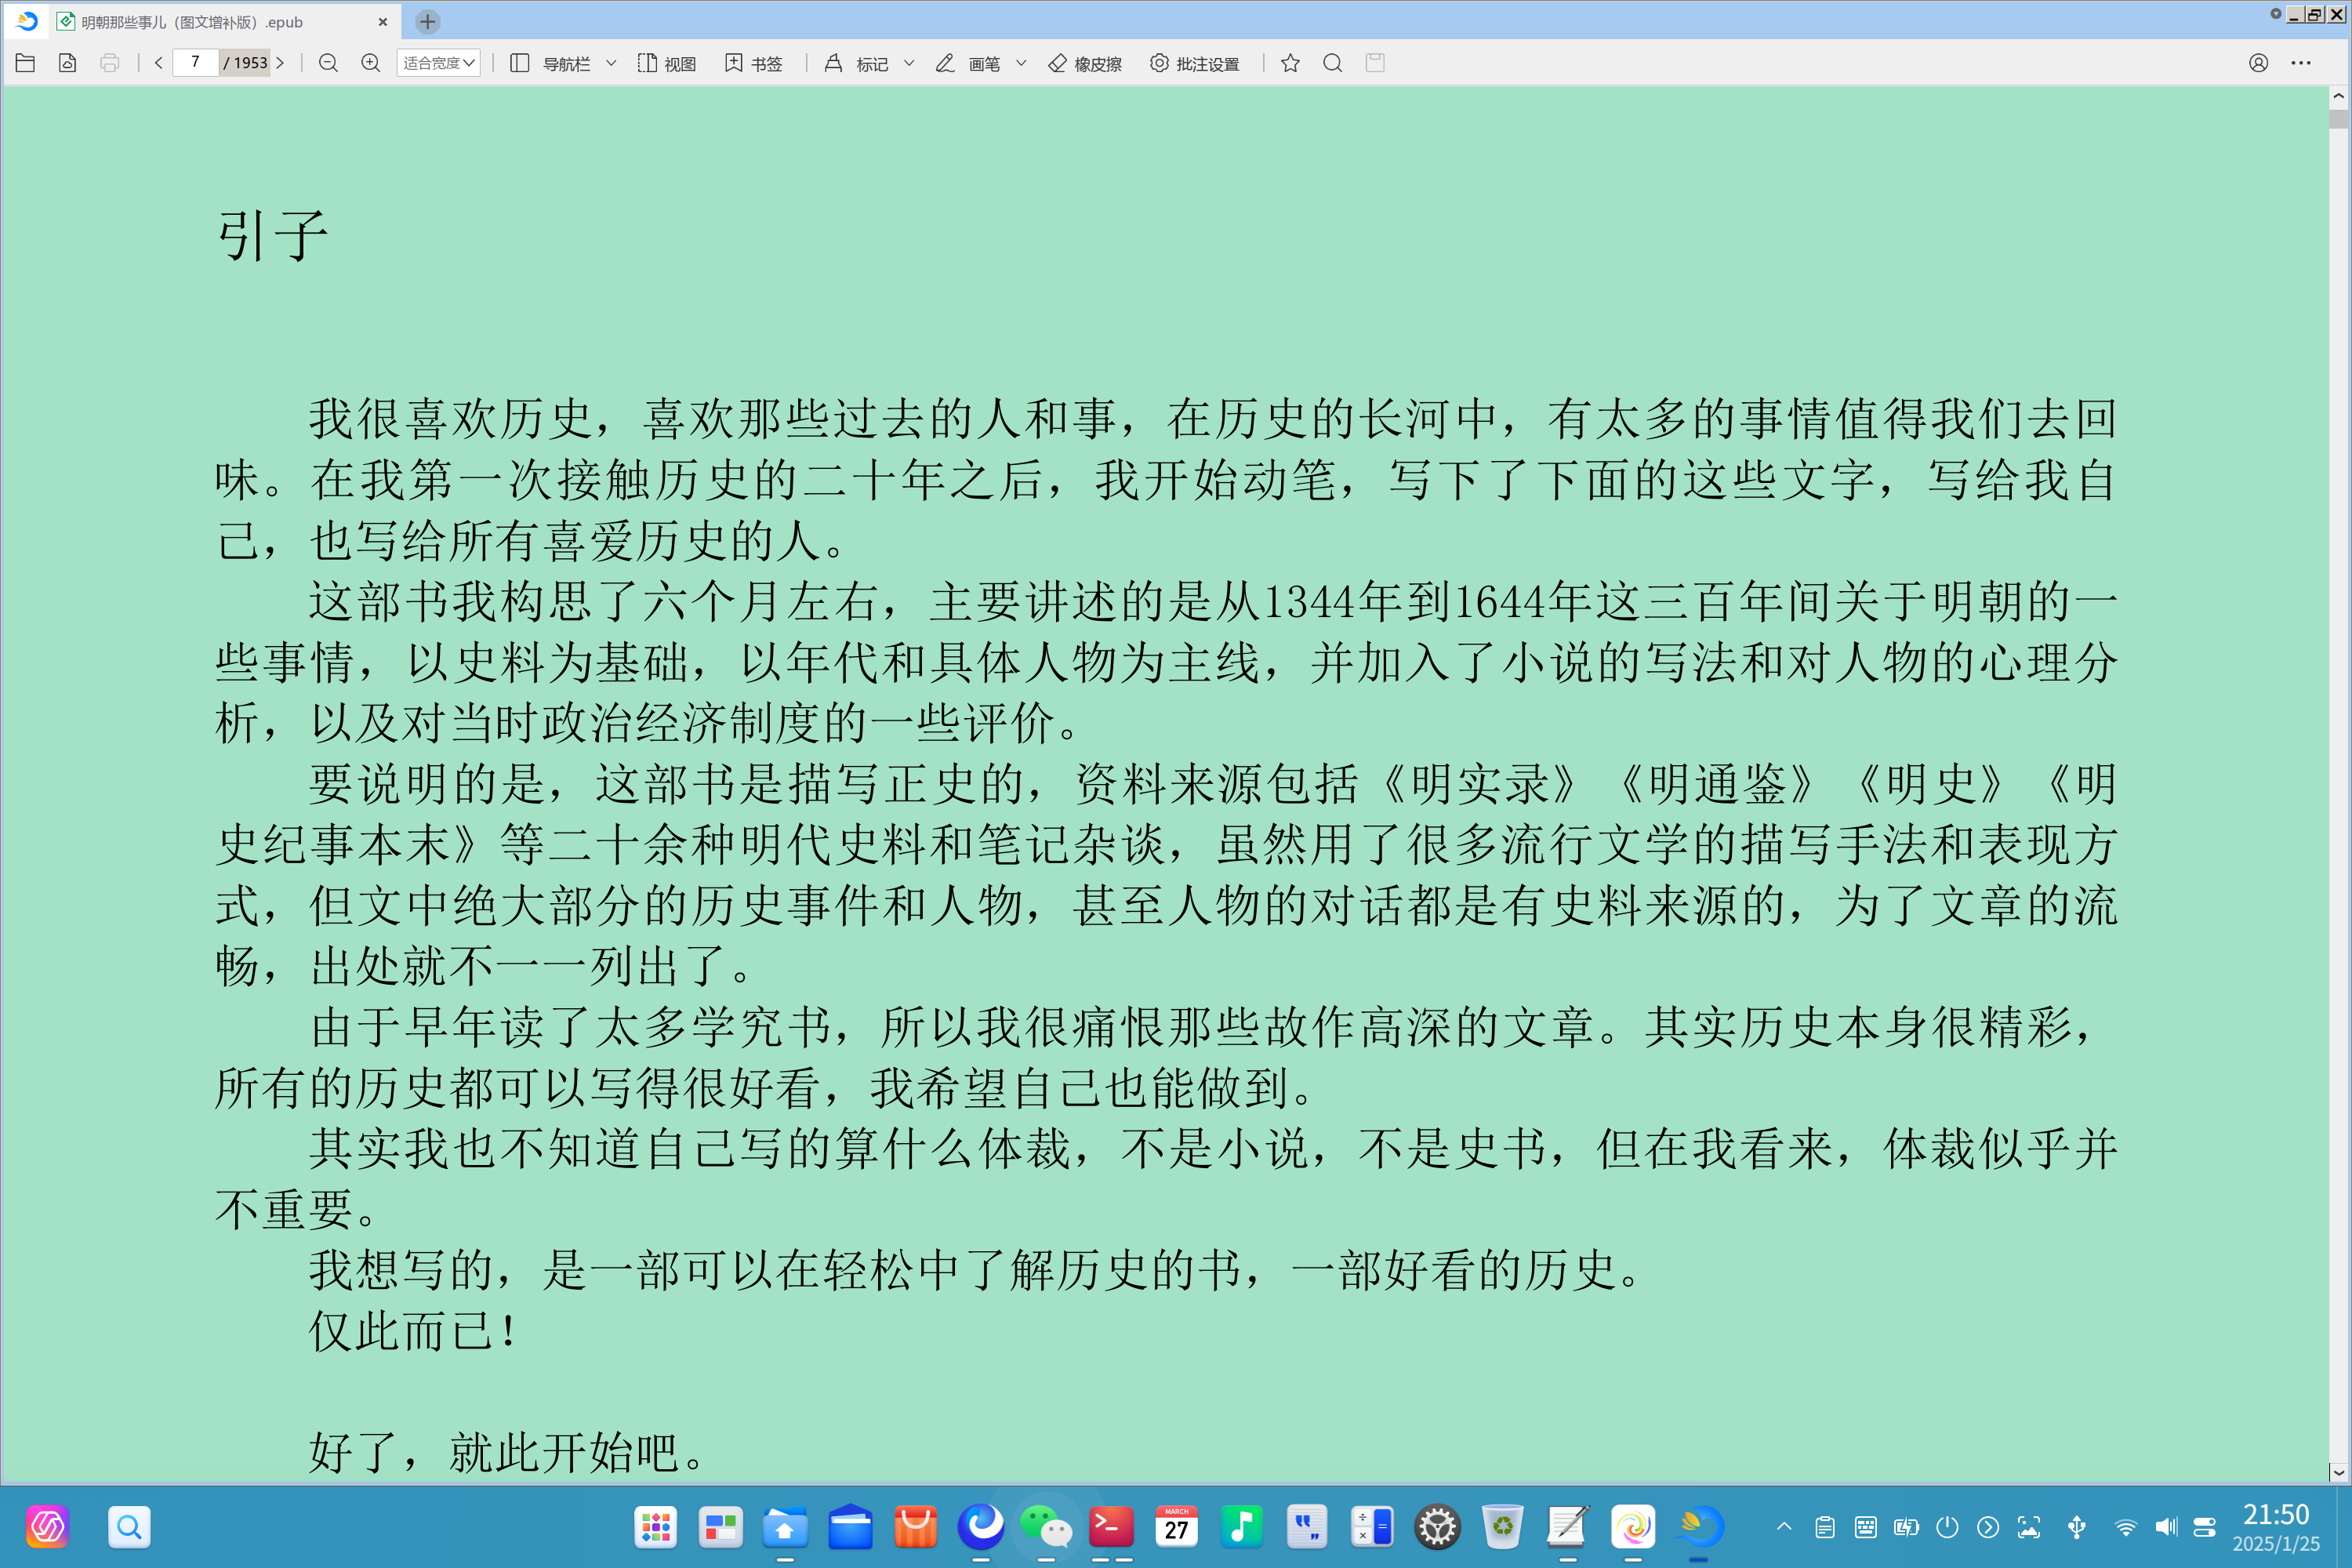Open the music player in taskbar
The height and width of the screenshot is (1568, 2352).
[x=1241, y=1527]
